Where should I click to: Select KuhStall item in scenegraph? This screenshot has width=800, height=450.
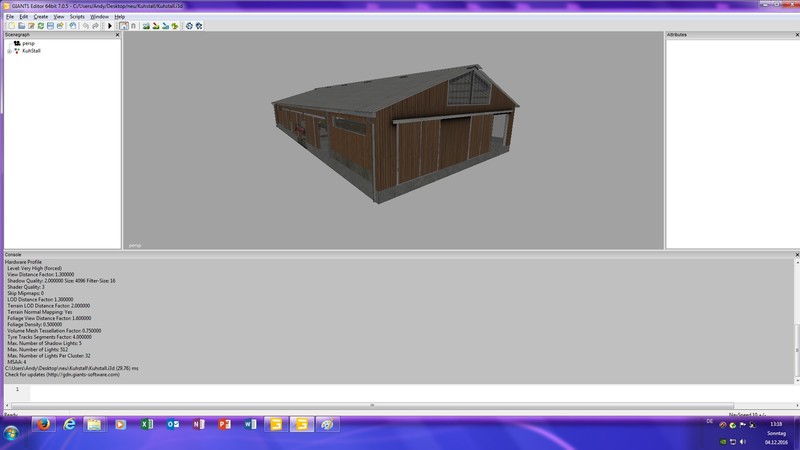pyautogui.click(x=31, y=50)
